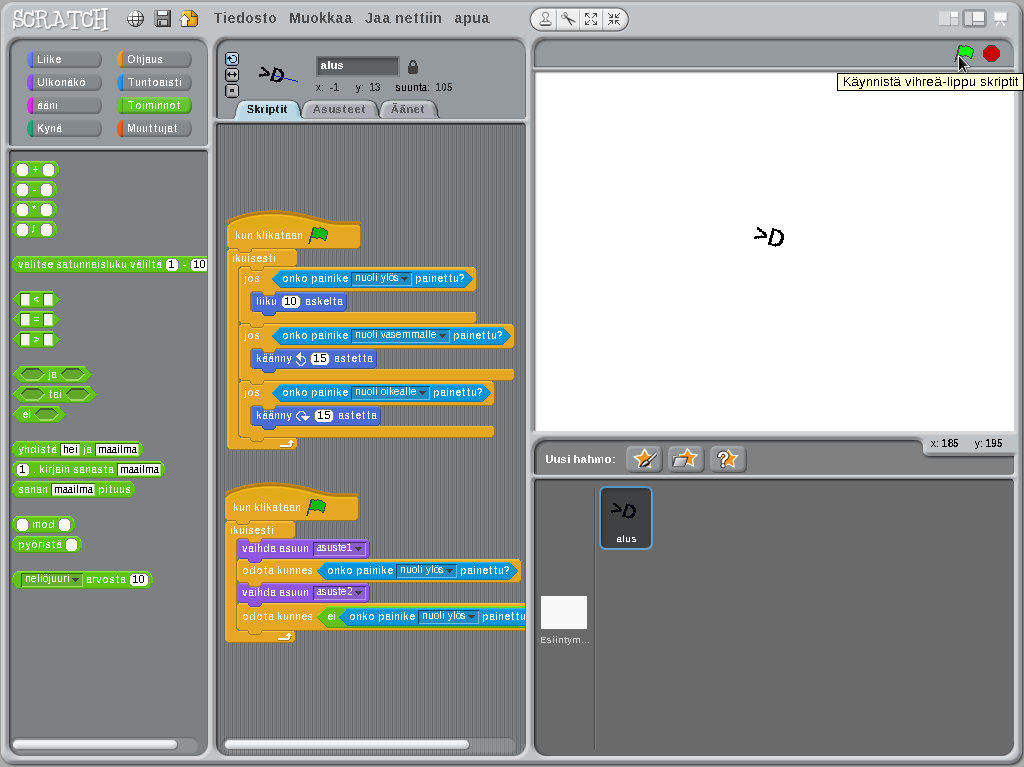Click the red stop sign button

(991, 54)
